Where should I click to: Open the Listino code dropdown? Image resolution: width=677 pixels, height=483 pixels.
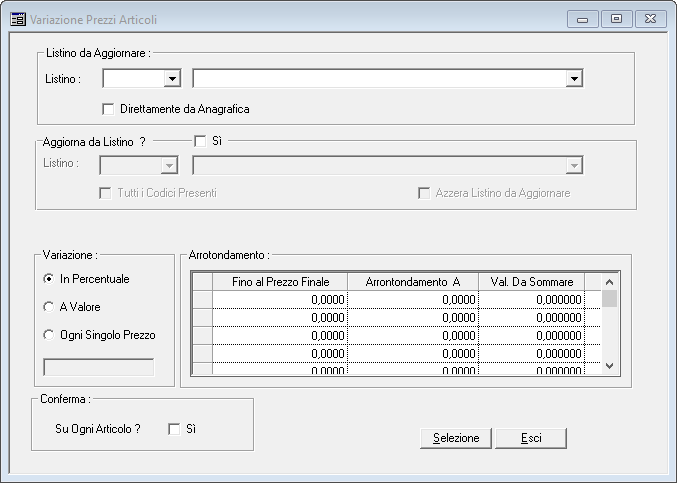click(x=172, y=78)
